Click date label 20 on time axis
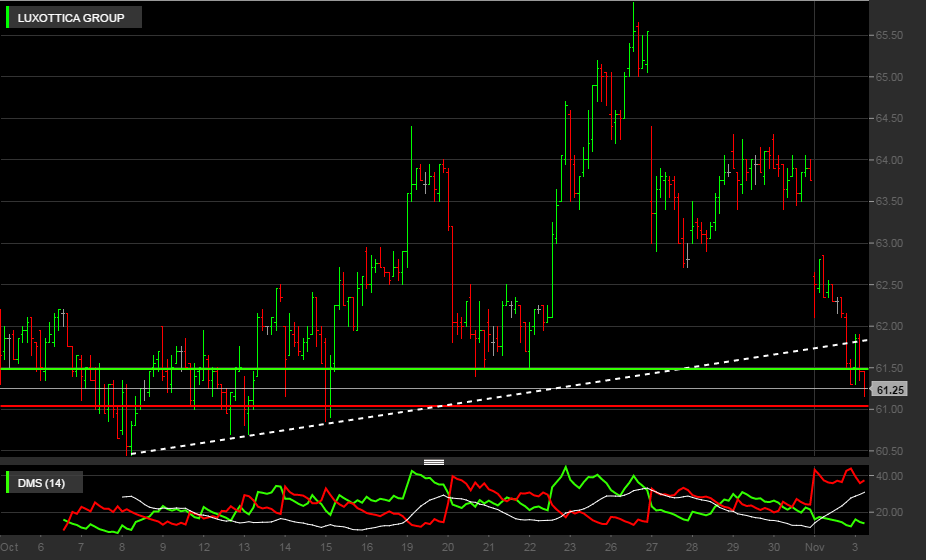Image resolution: width=926 pixels, height=560 pixels. point(448,547)
